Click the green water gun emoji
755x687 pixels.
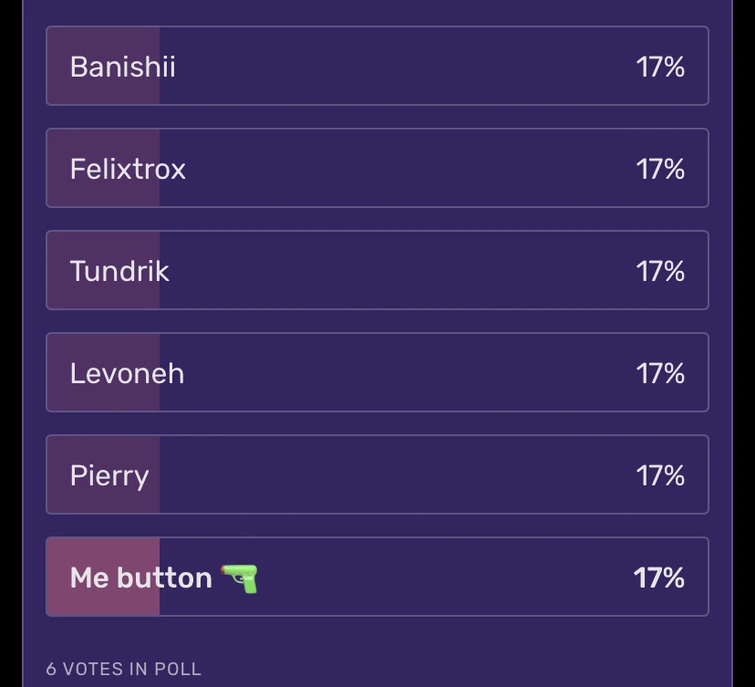(239, 578)
